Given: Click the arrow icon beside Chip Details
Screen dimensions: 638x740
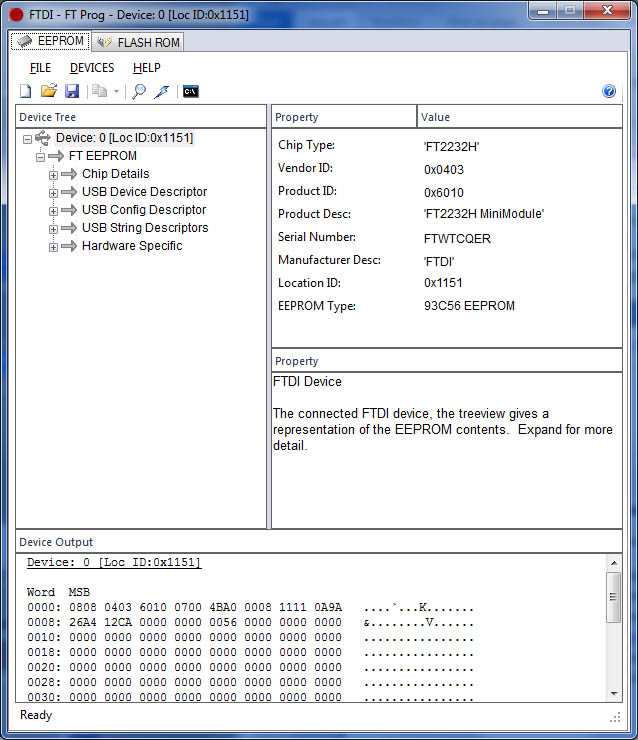Looking at the screenshot, I should 69,174.
